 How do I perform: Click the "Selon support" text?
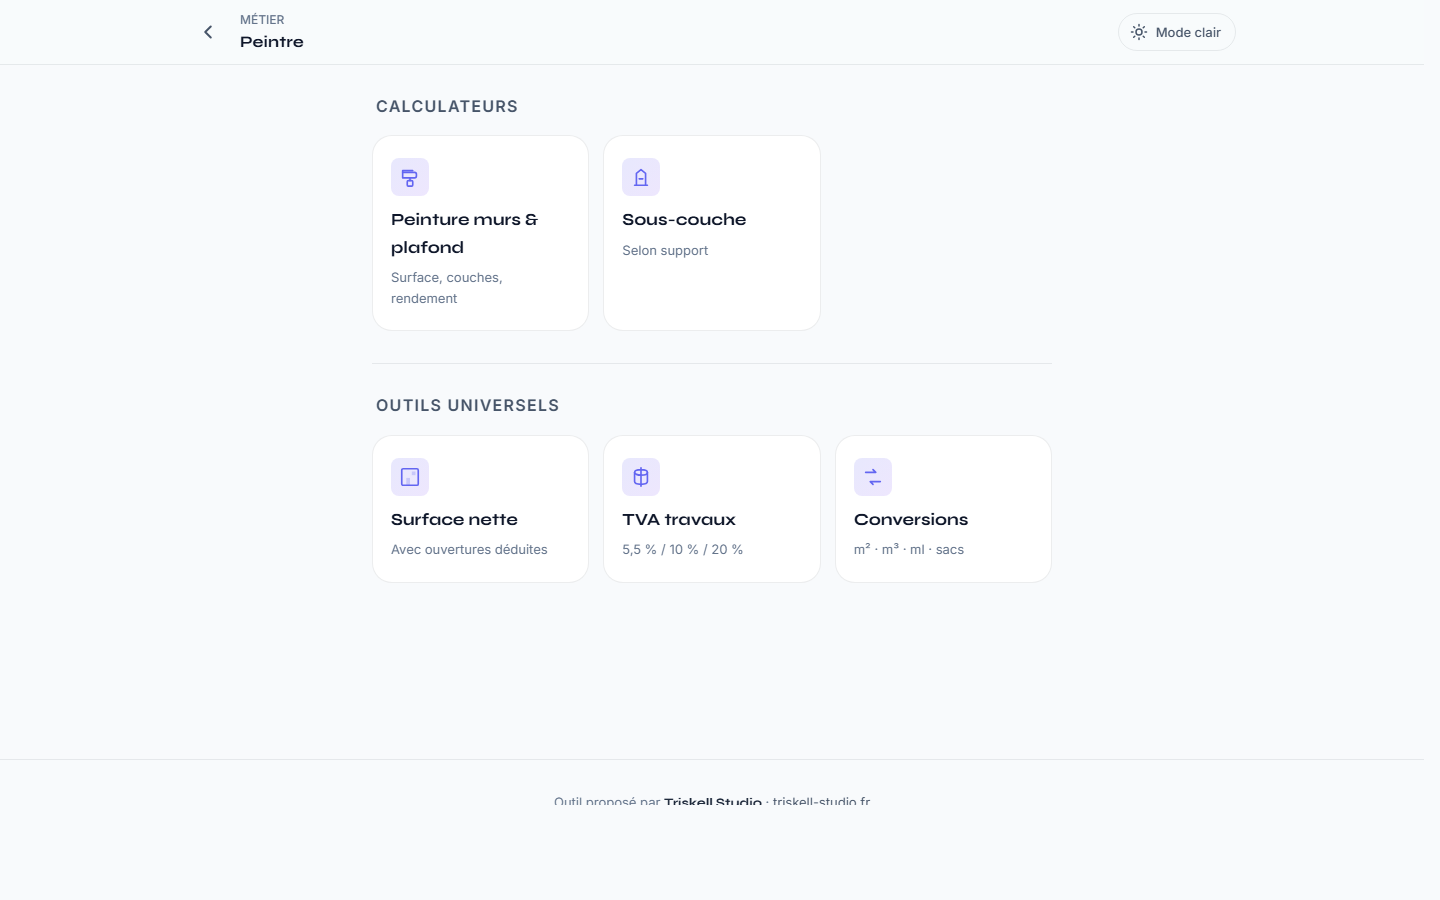coord(665,250)
